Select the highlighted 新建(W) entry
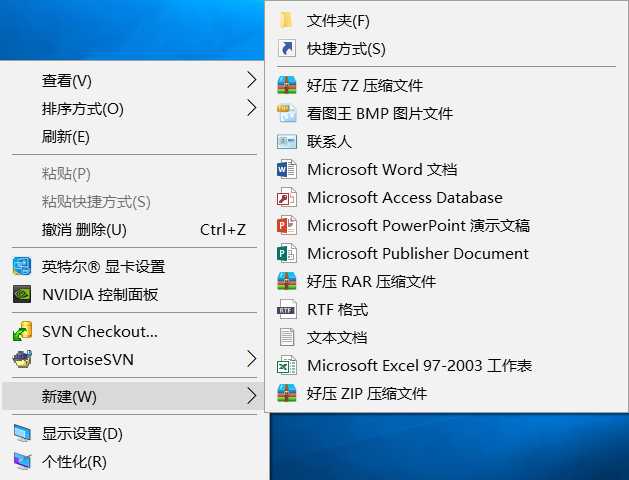Viewport: 629px width, 480px height. (x=133, y=396)
